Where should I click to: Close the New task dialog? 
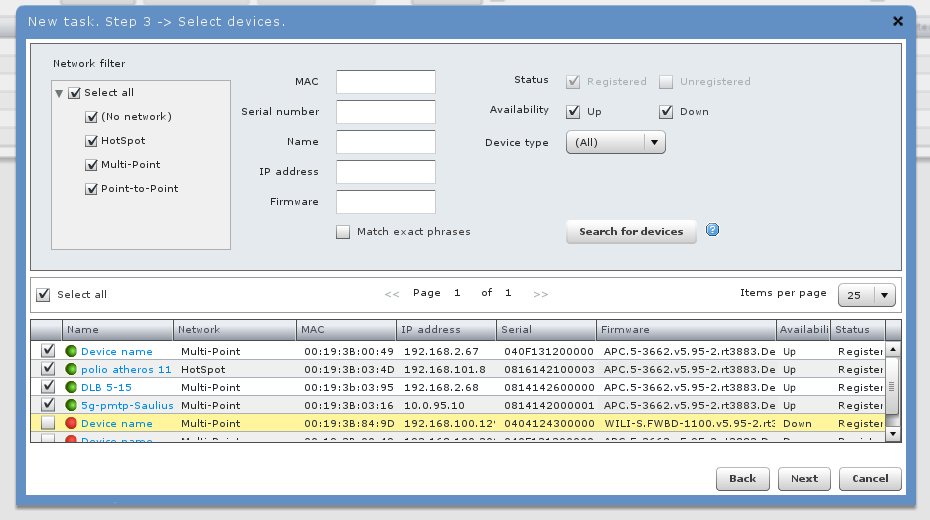(x=898, y=21)
